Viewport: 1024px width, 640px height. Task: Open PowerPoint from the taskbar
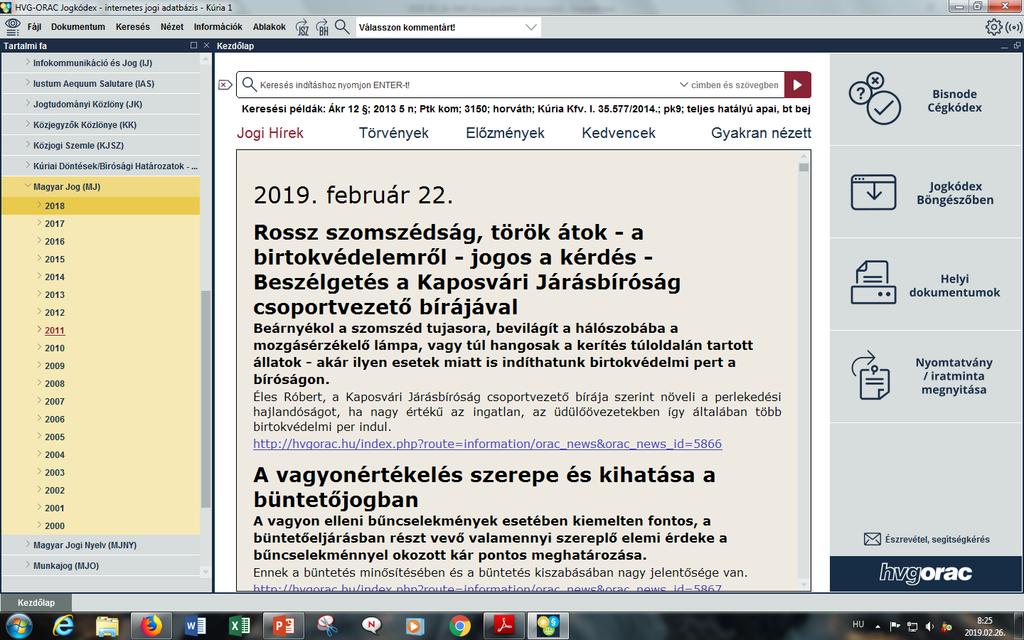coord(283,626)
